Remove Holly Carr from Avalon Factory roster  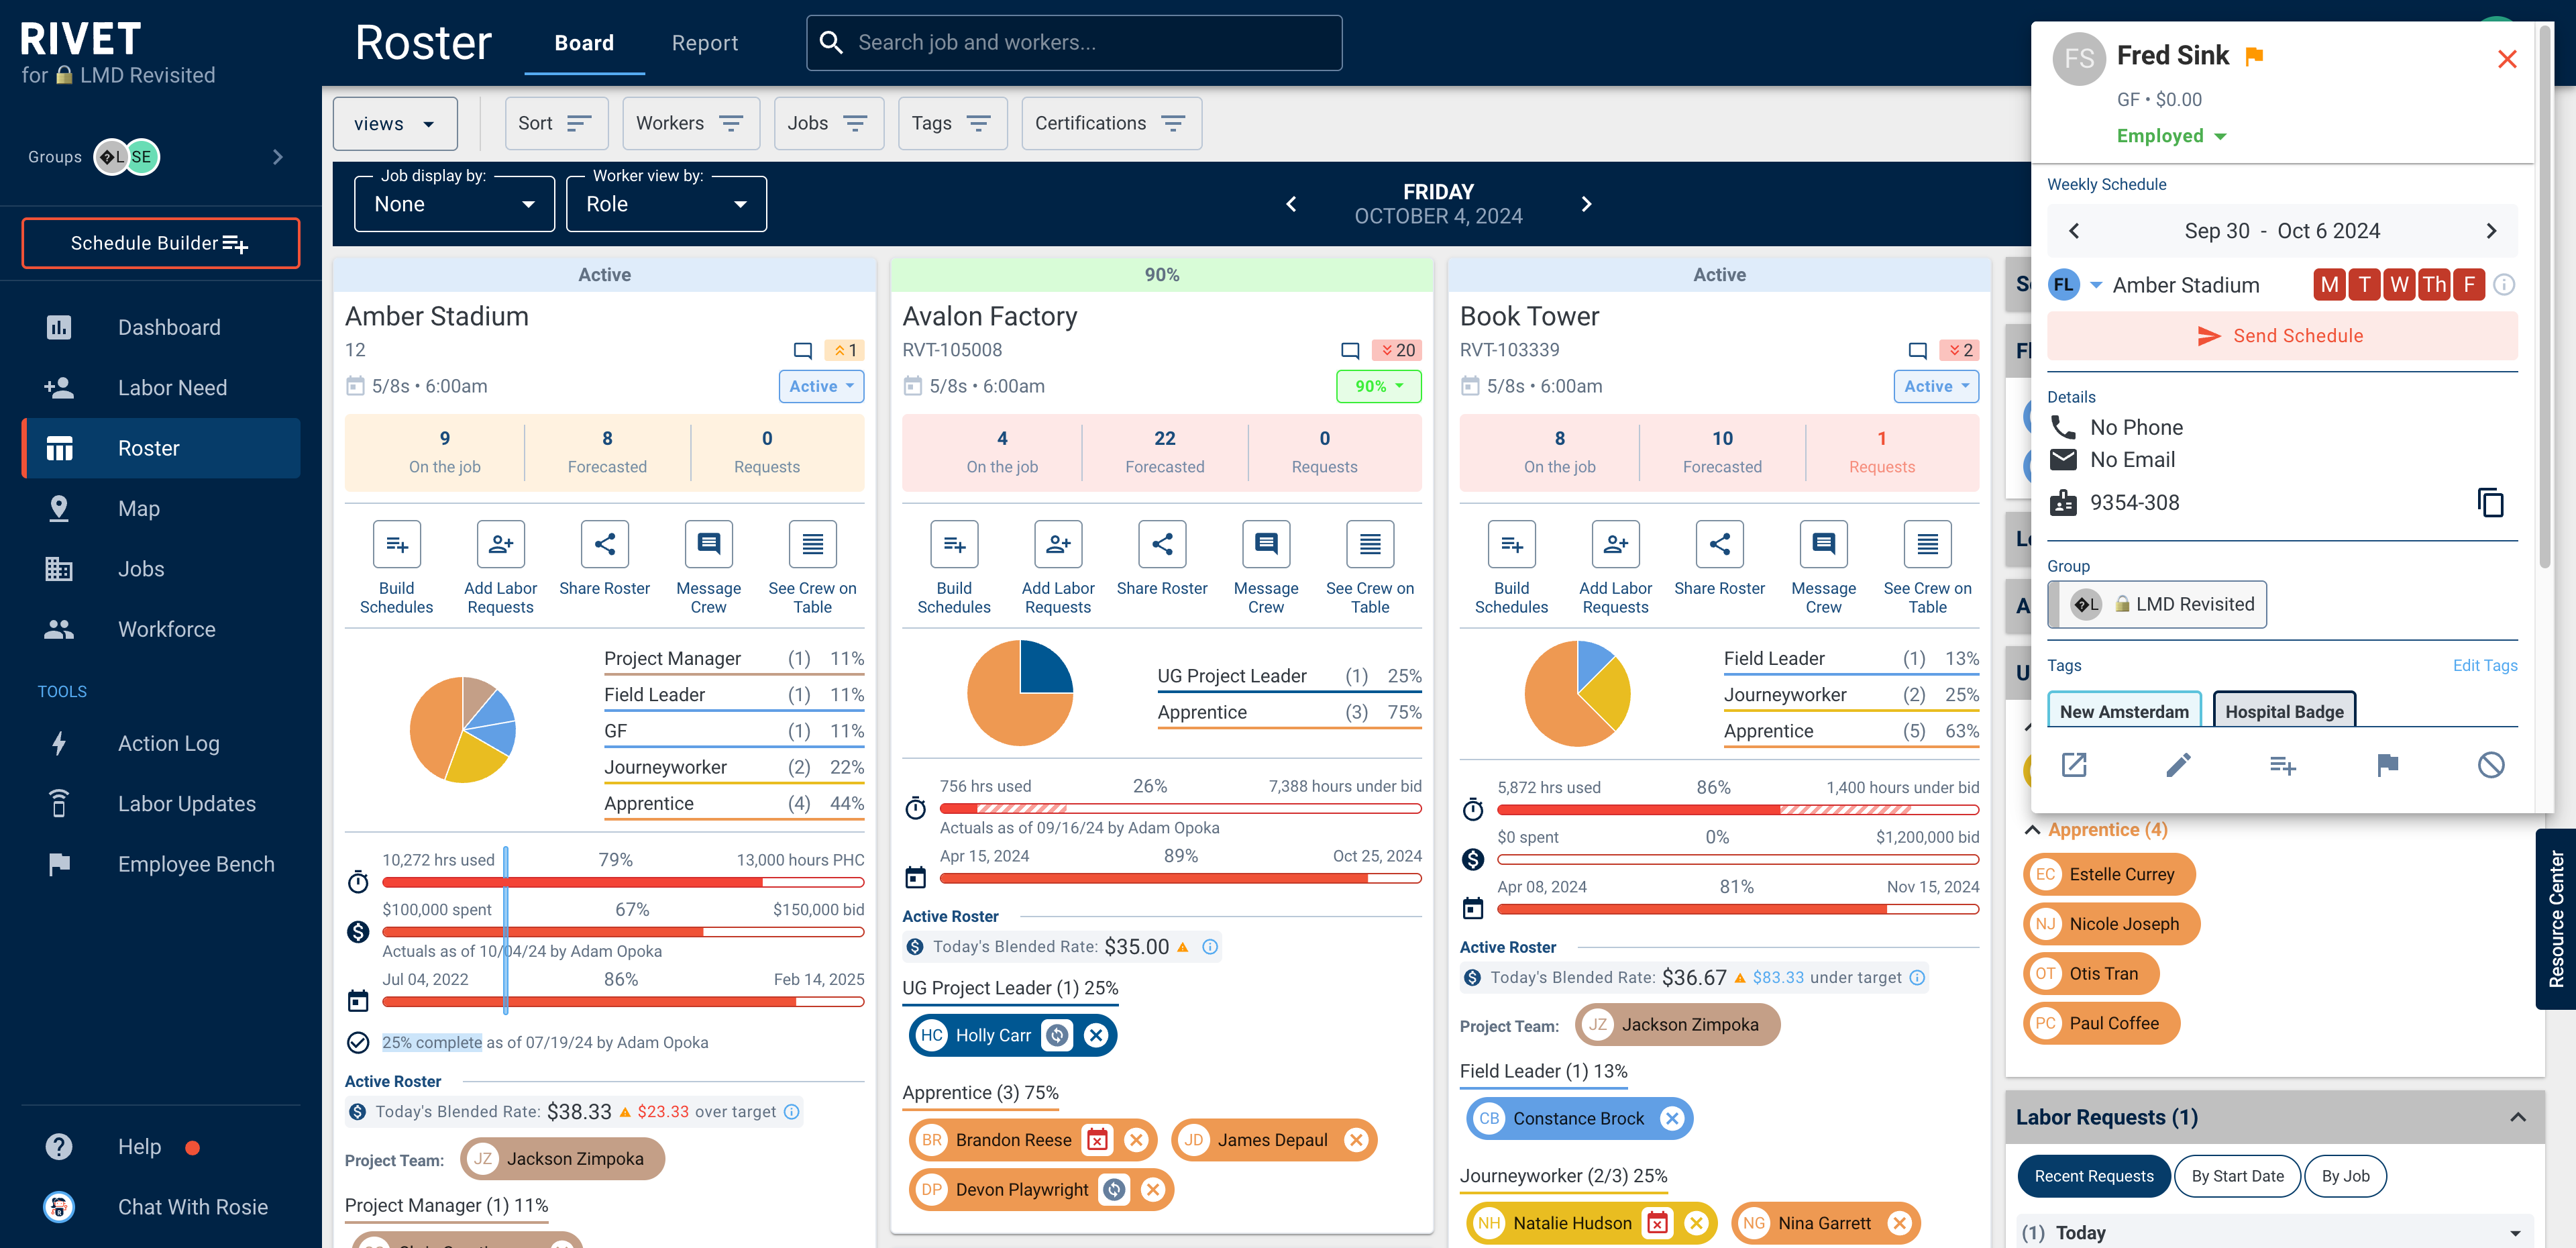point(1096,1035)
